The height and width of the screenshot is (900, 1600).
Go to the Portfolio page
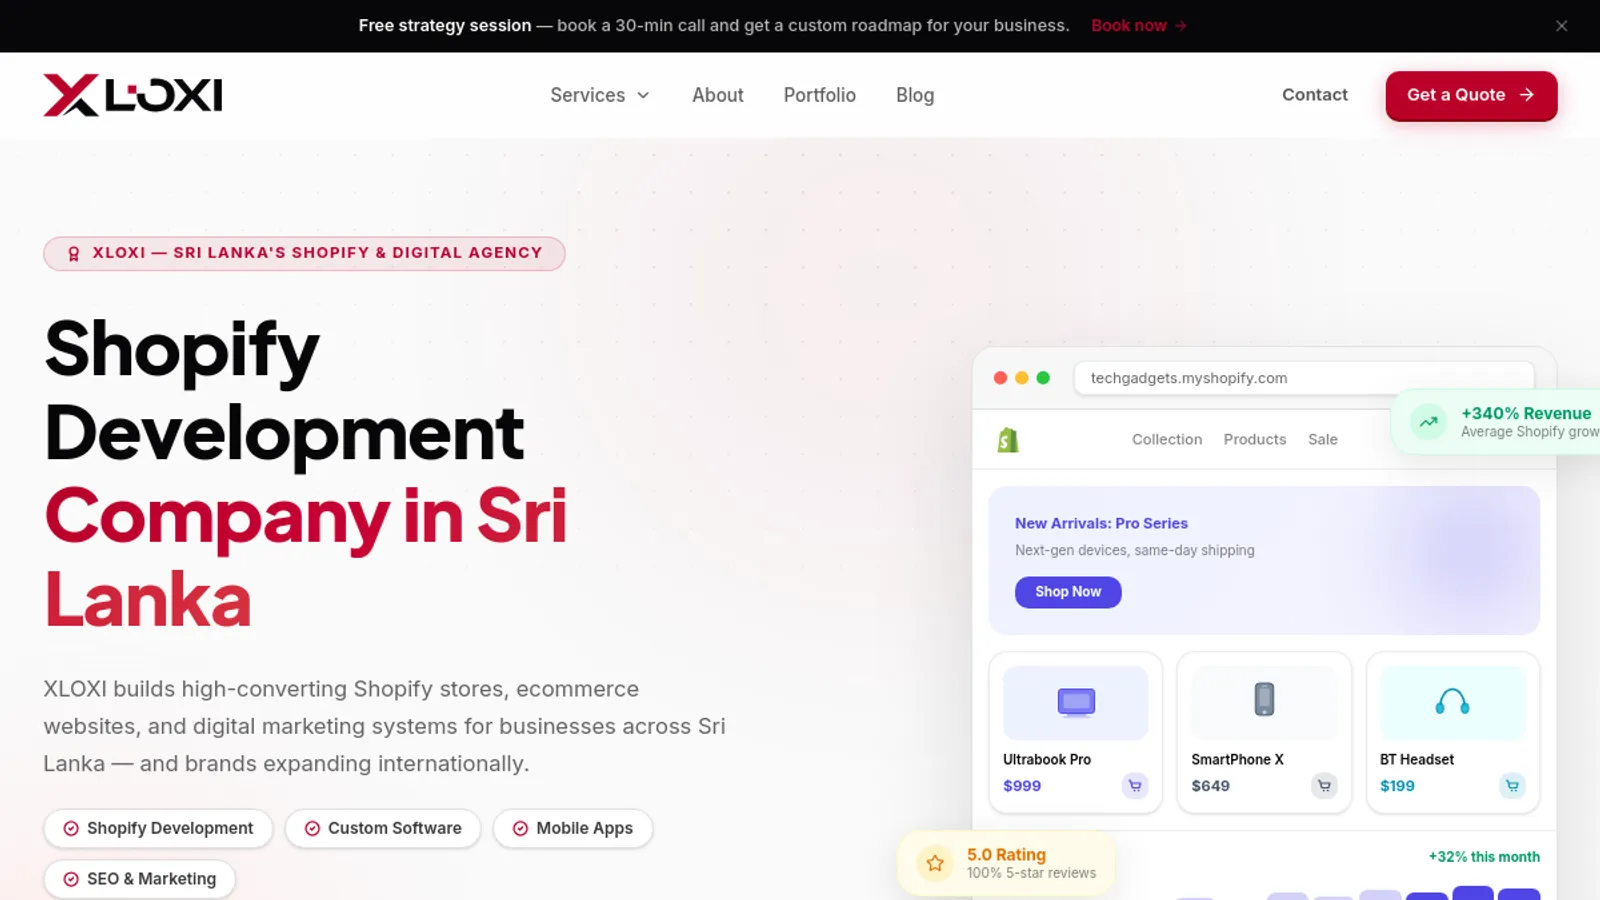820,95
